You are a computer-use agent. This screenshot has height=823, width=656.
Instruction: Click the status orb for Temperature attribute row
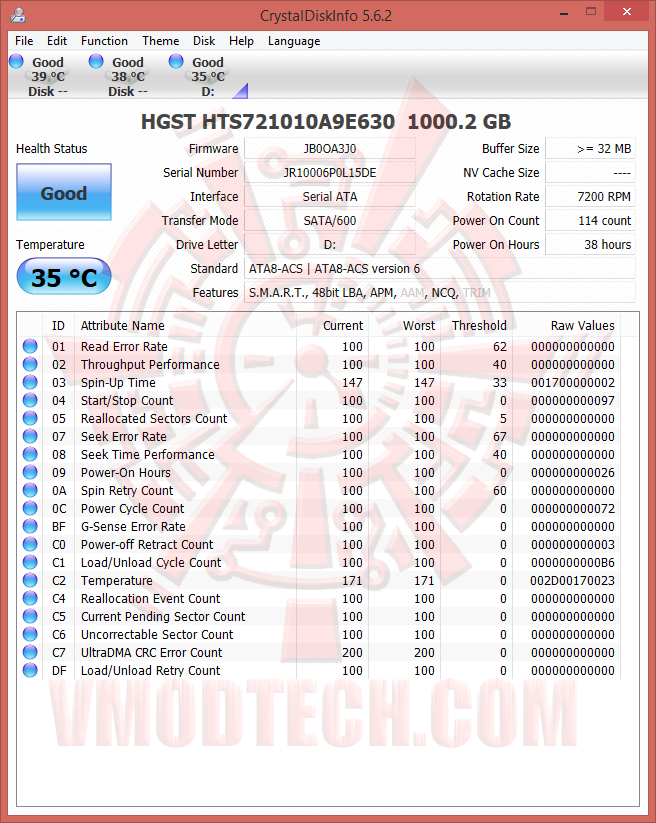(x=30, y=580)
